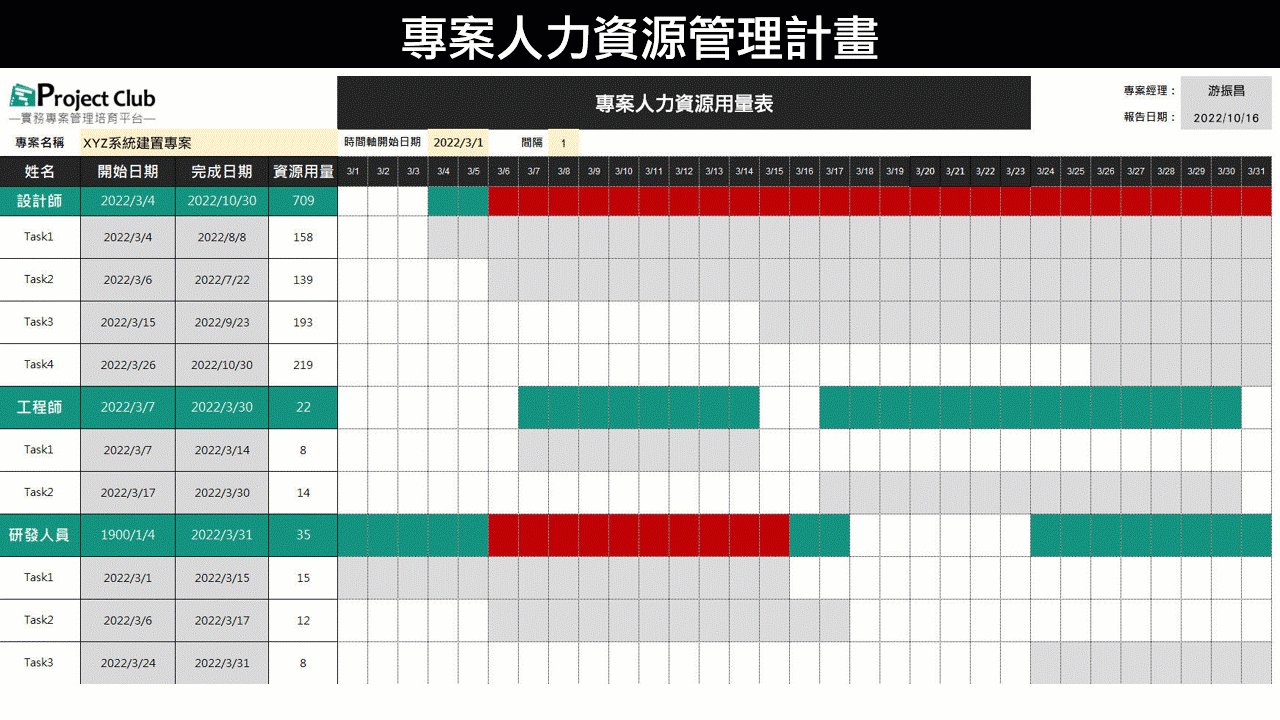Click resource usage value 193
The height and width of the screenshot is (720, 1280).
coord(303,322)
